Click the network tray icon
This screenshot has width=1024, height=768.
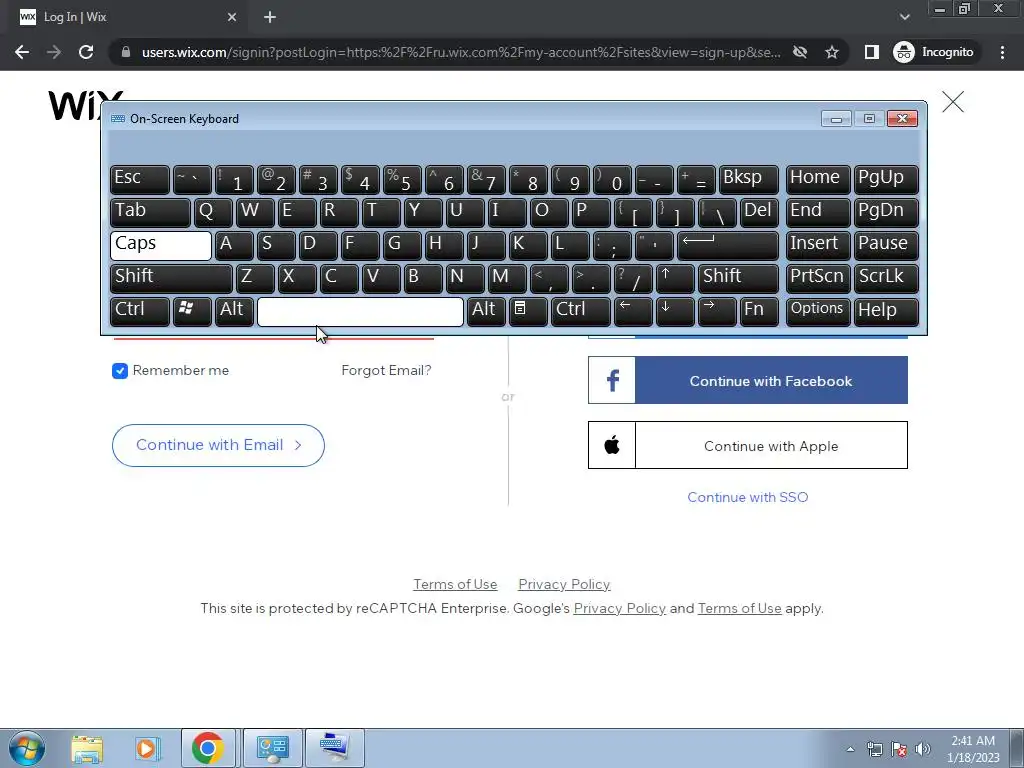click(x=874, y=749)
